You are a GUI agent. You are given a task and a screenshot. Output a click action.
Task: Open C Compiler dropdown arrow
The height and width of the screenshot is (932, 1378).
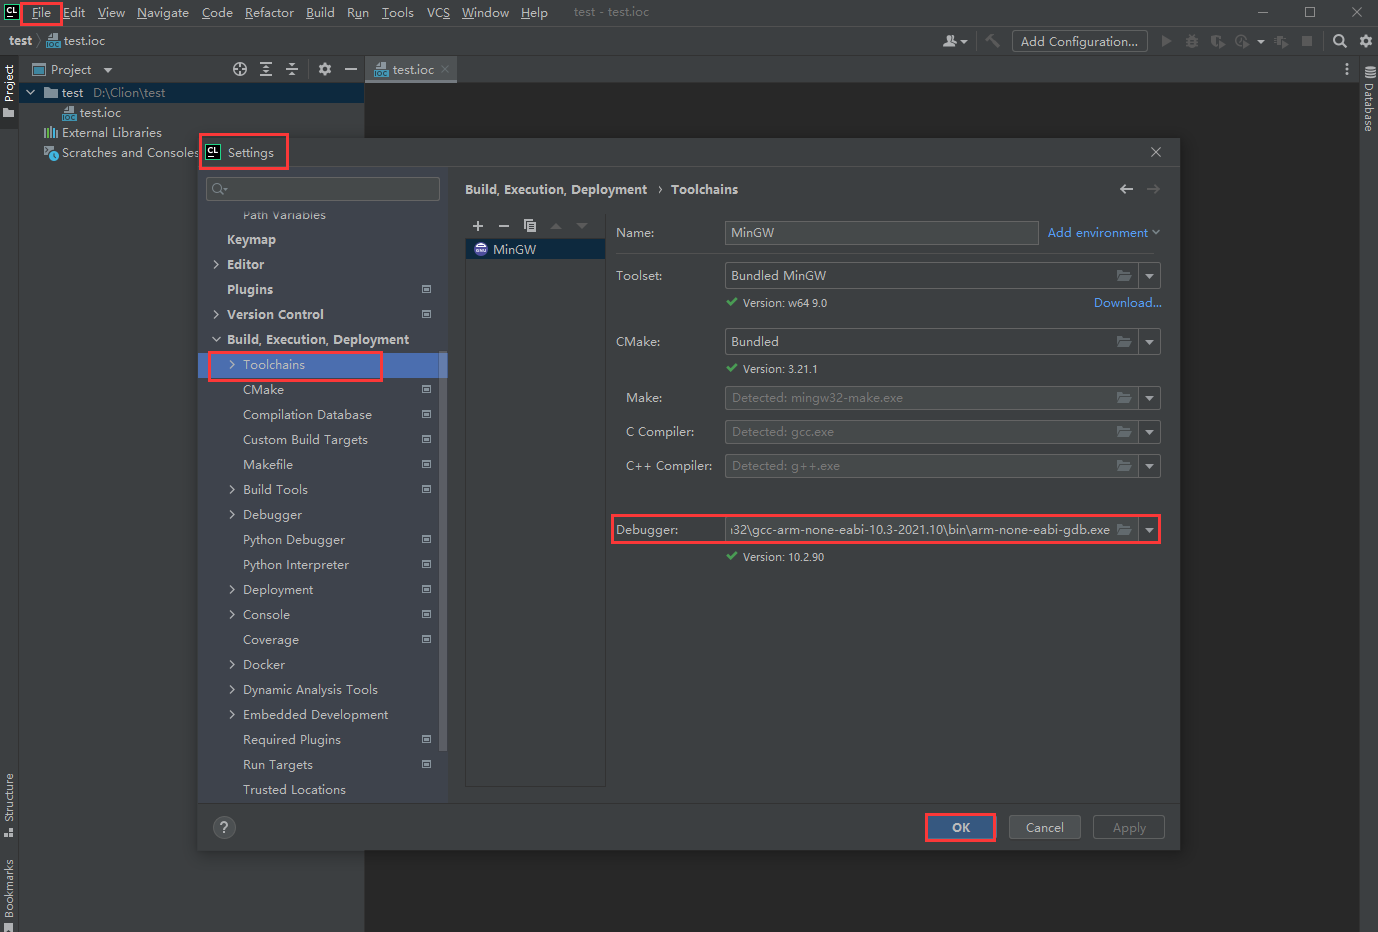[1150, 432]
